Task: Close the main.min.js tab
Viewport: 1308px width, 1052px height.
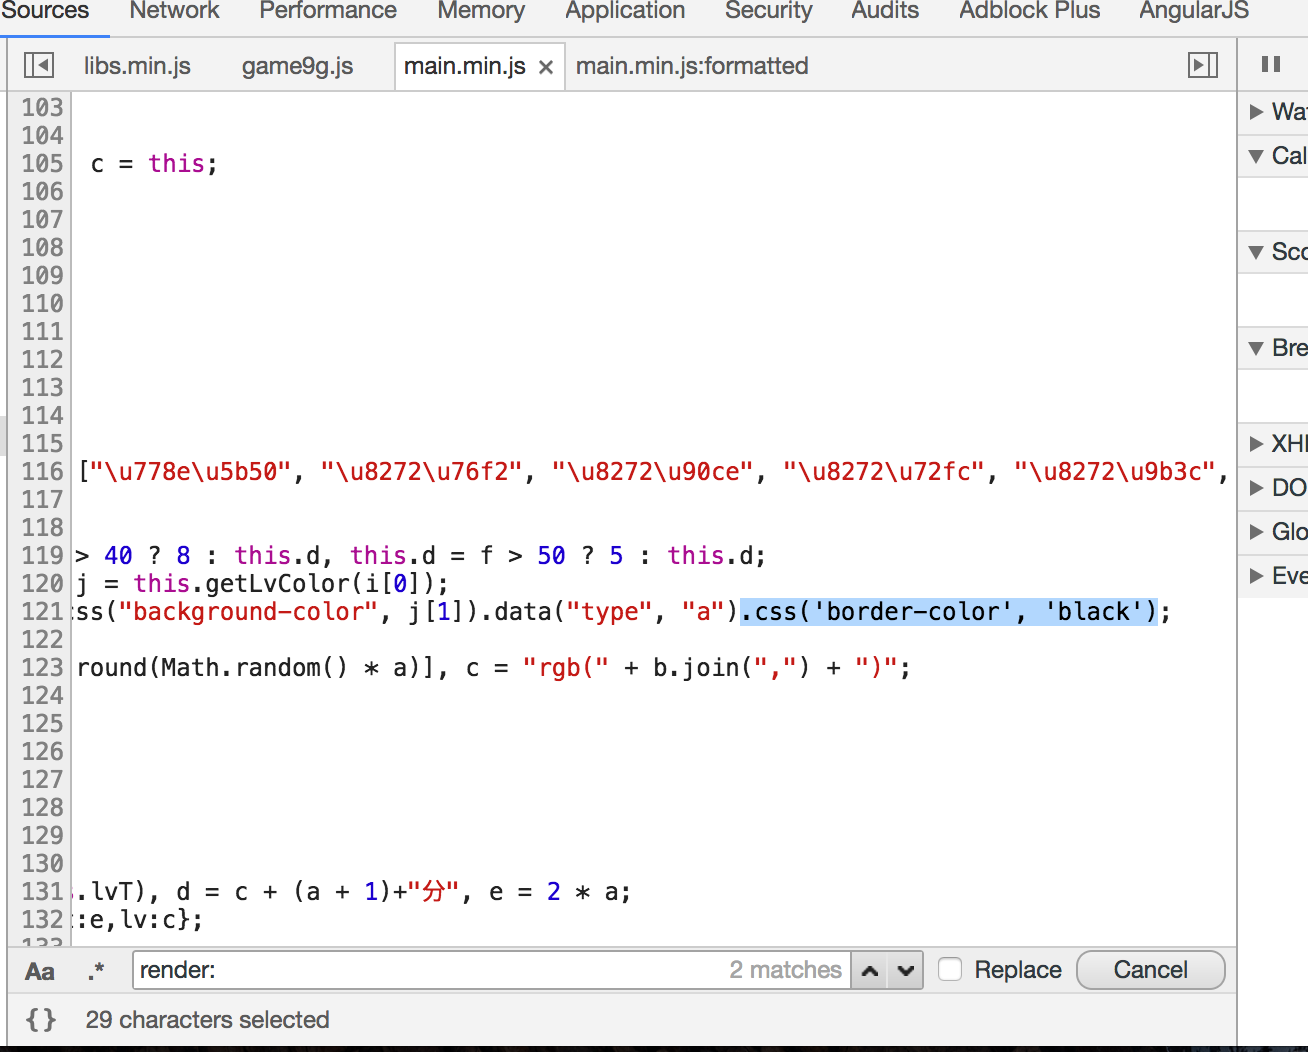Action: [x=546, y=67]
